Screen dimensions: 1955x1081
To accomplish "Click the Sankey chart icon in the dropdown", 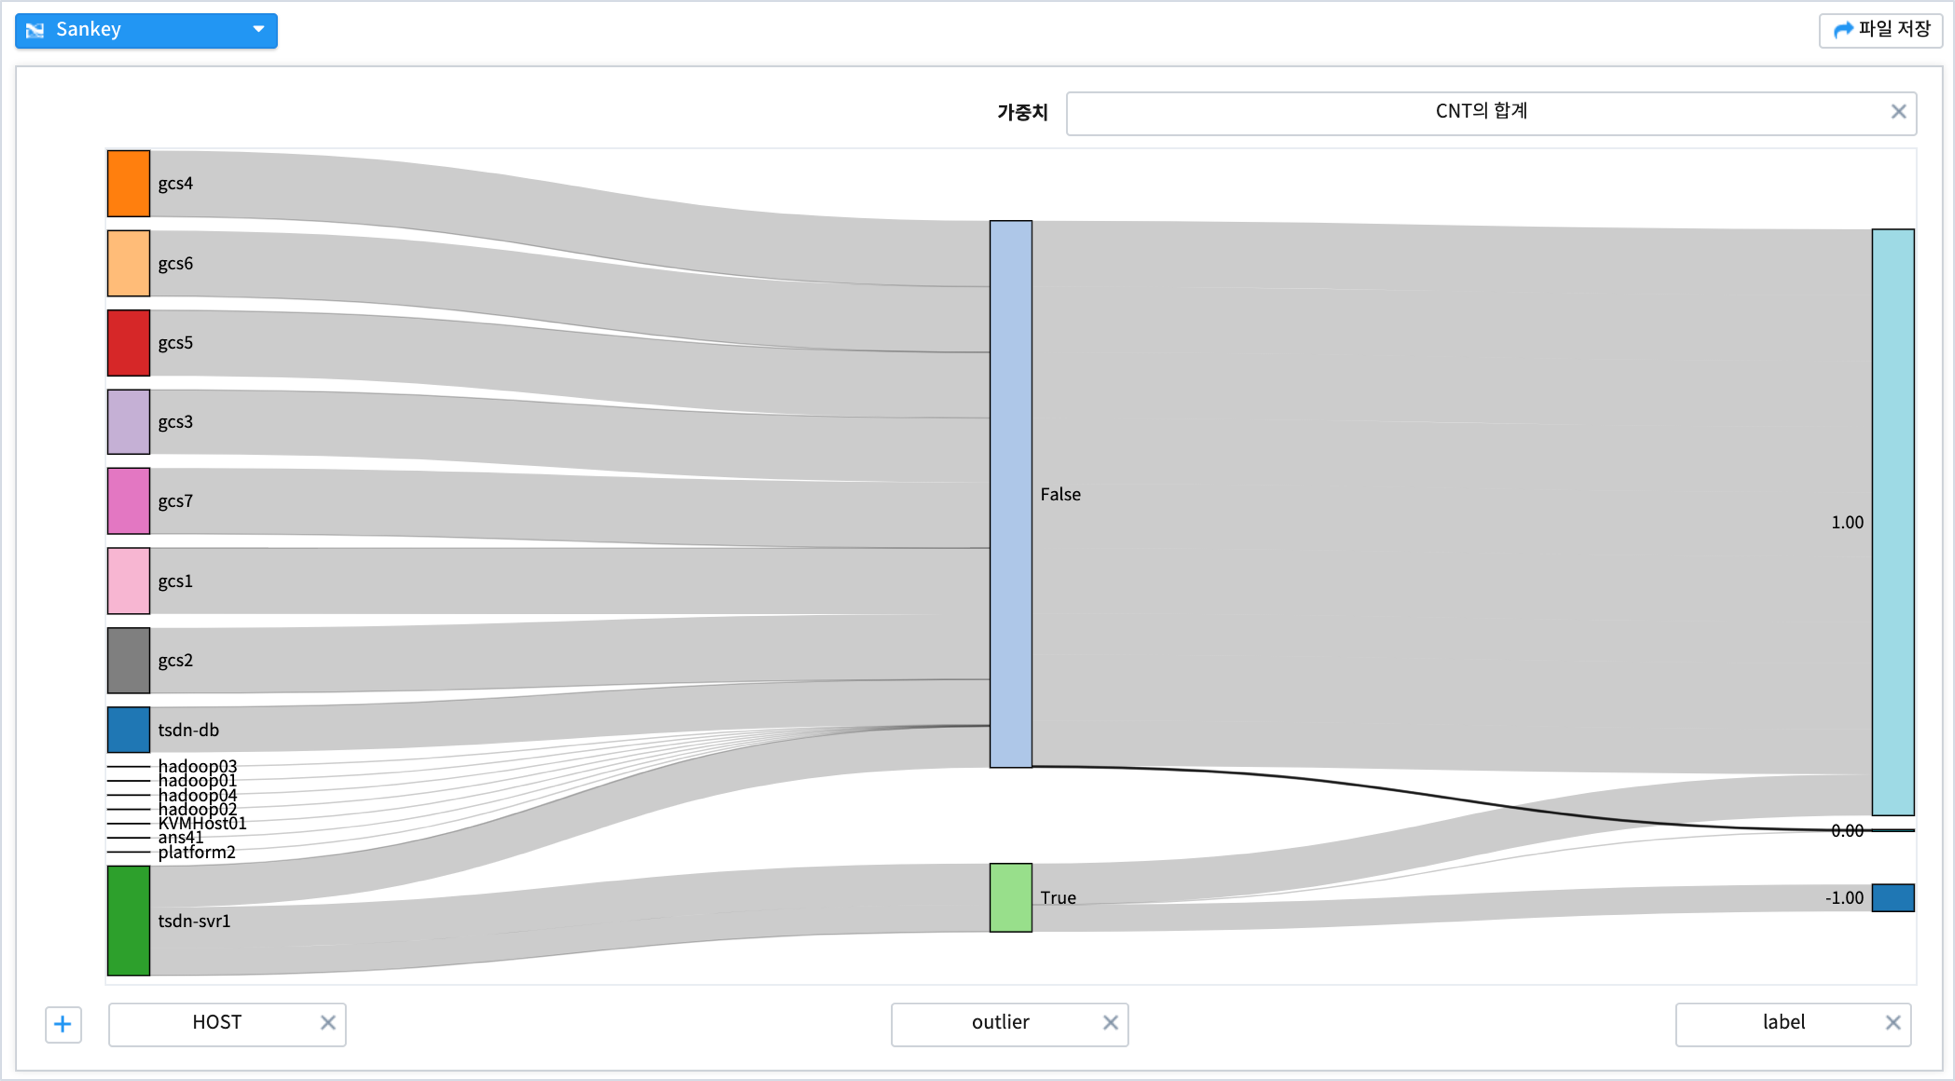I will pyautogui.click(x=35, y=30).
